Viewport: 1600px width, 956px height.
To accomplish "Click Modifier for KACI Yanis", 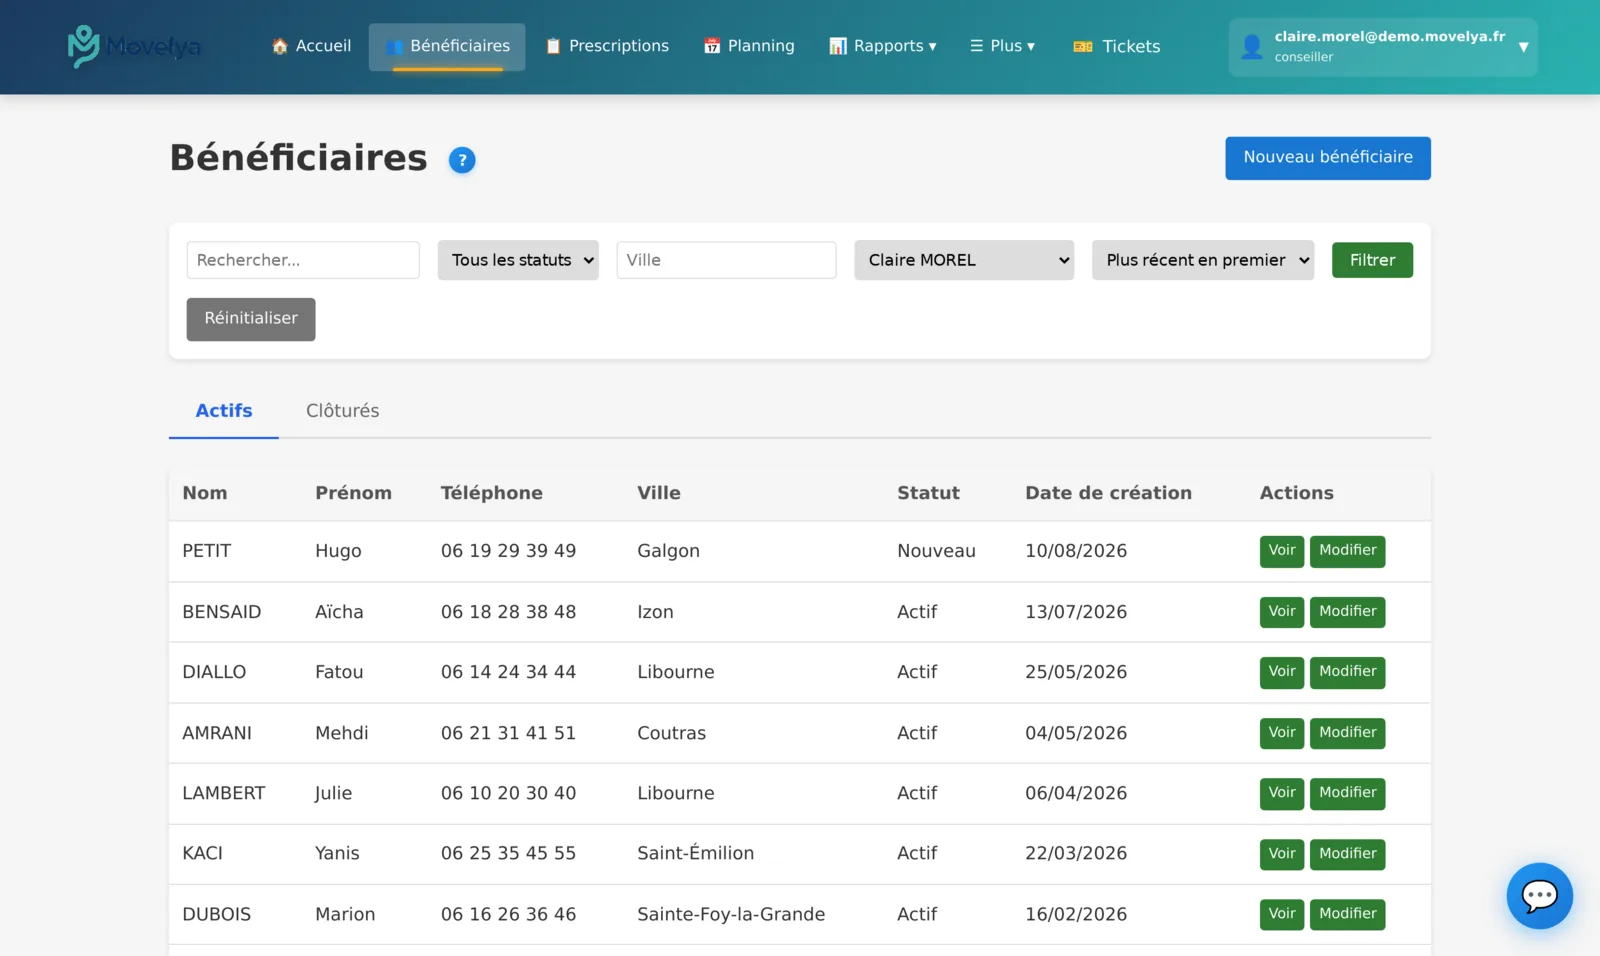I will coord(1347,854).
